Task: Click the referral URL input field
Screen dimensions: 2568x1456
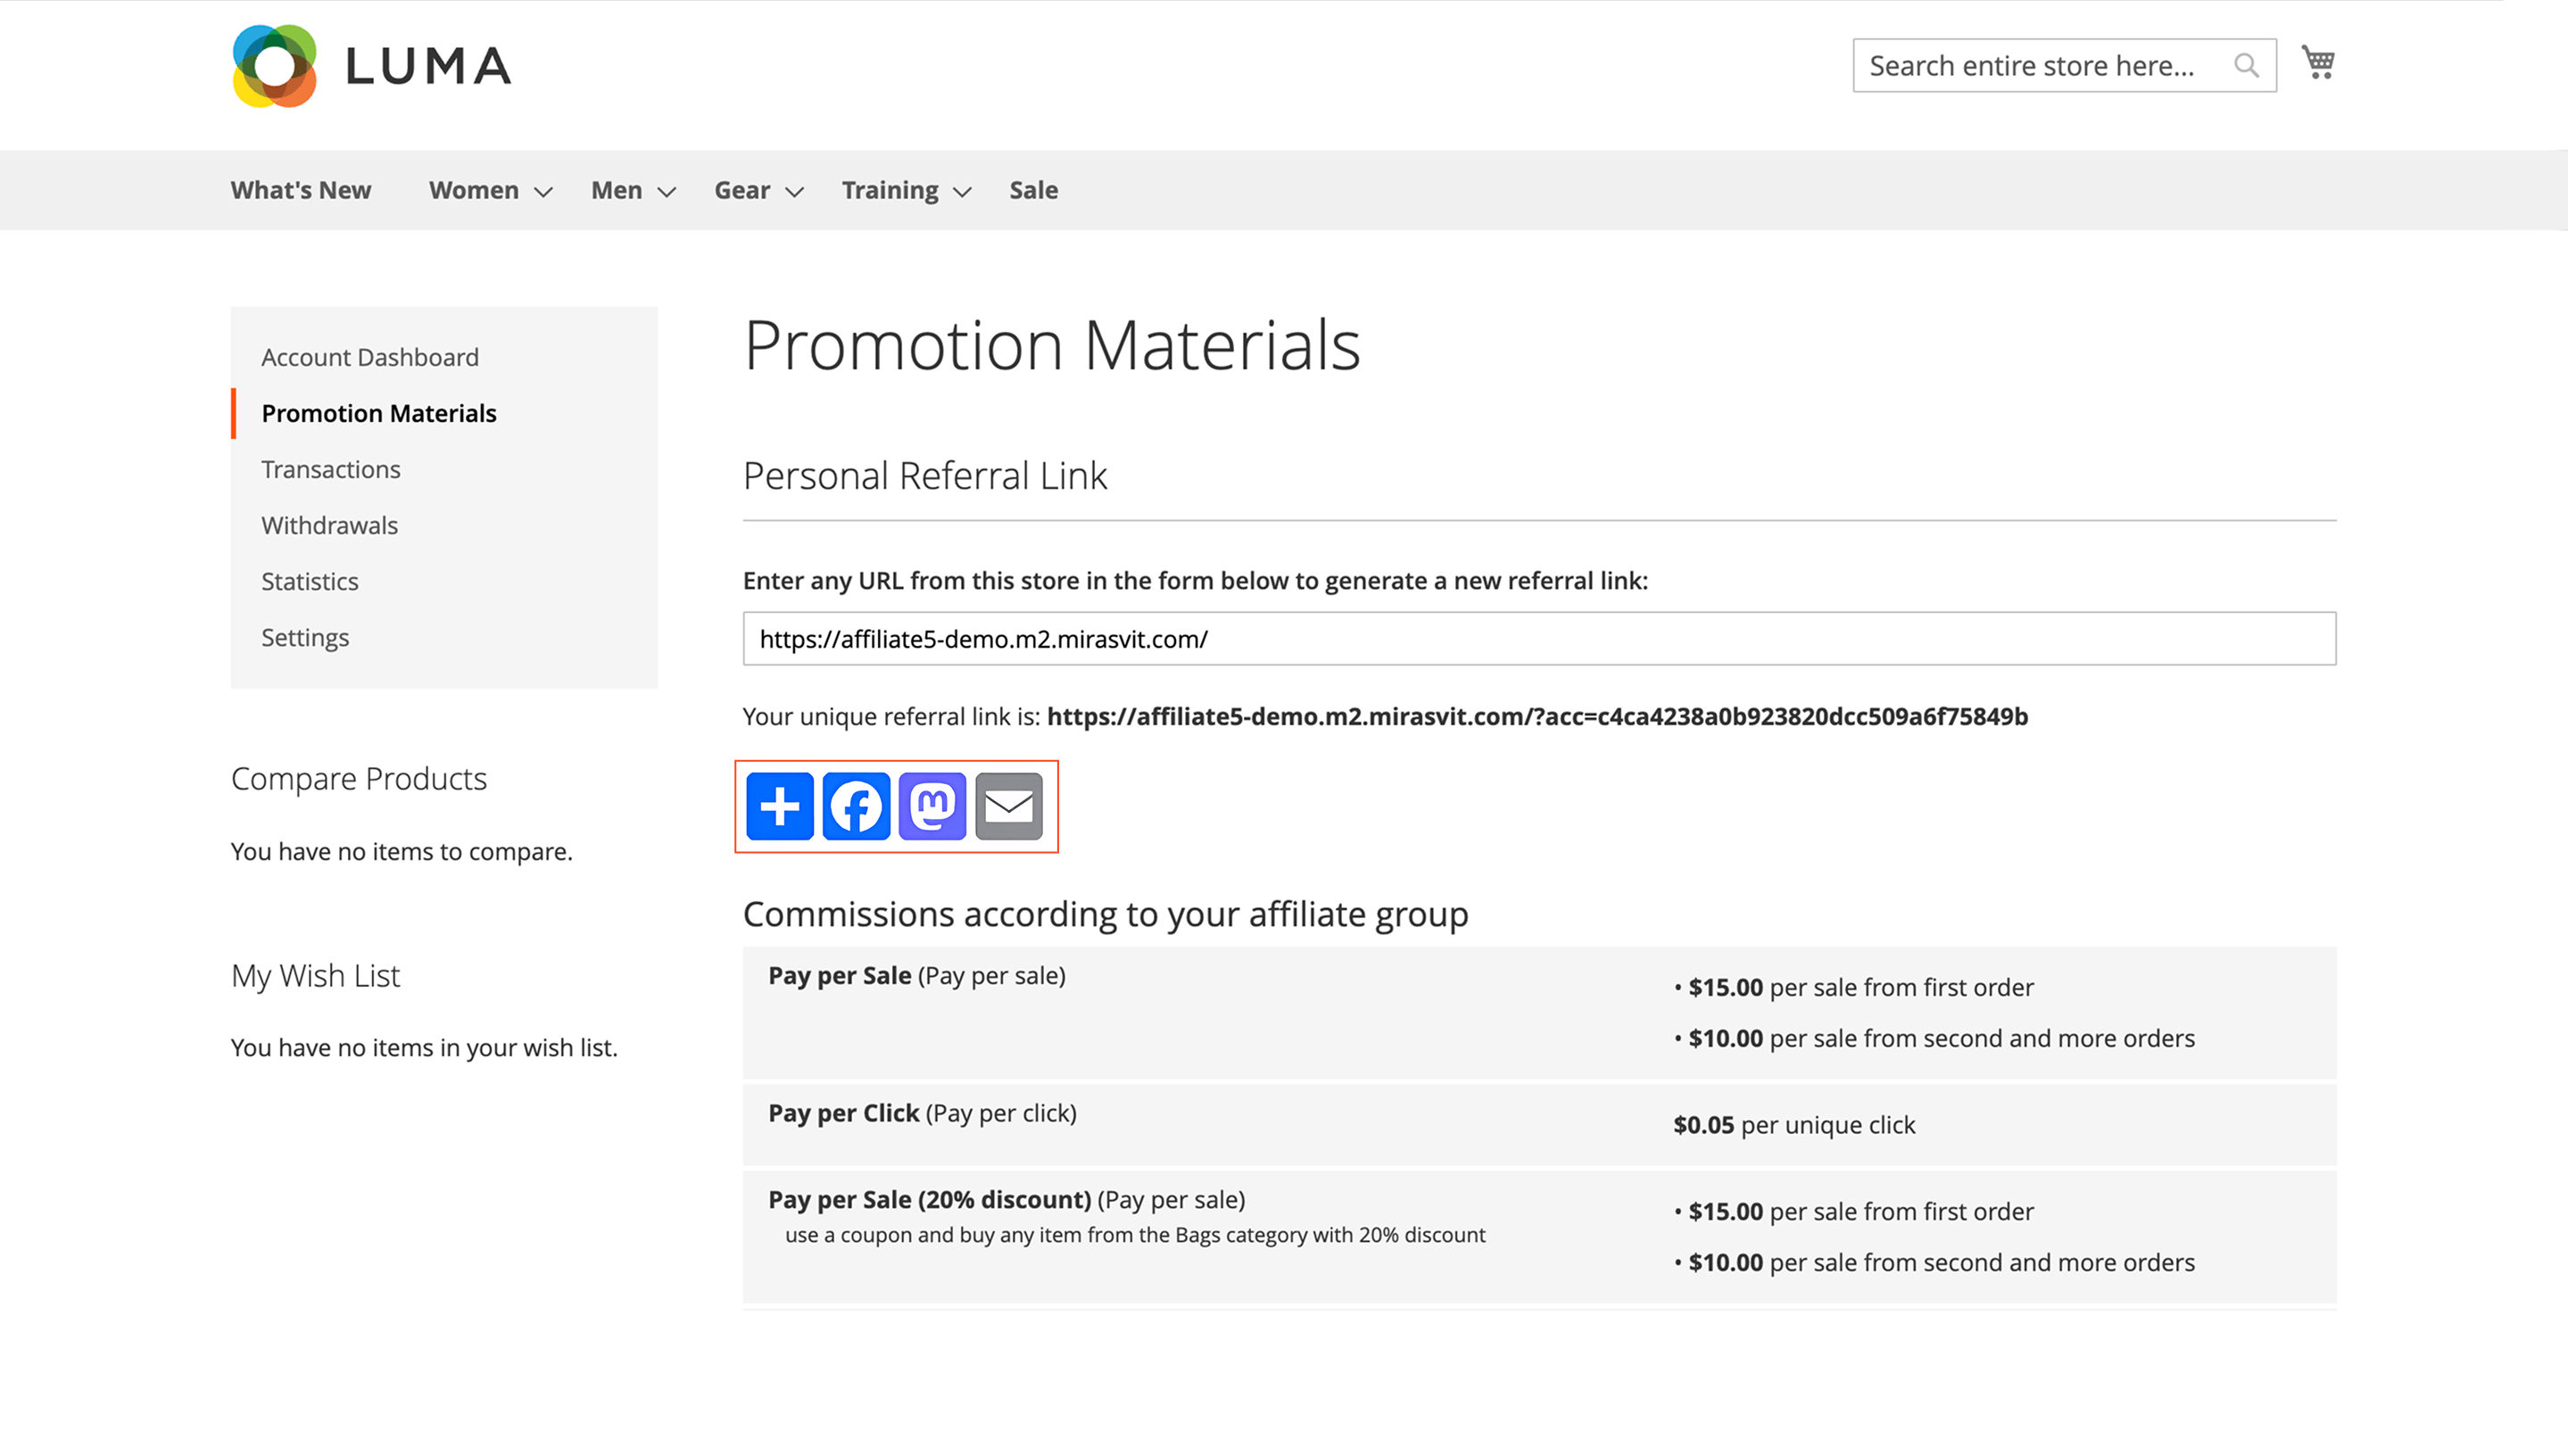Action: coord(1539,638)
